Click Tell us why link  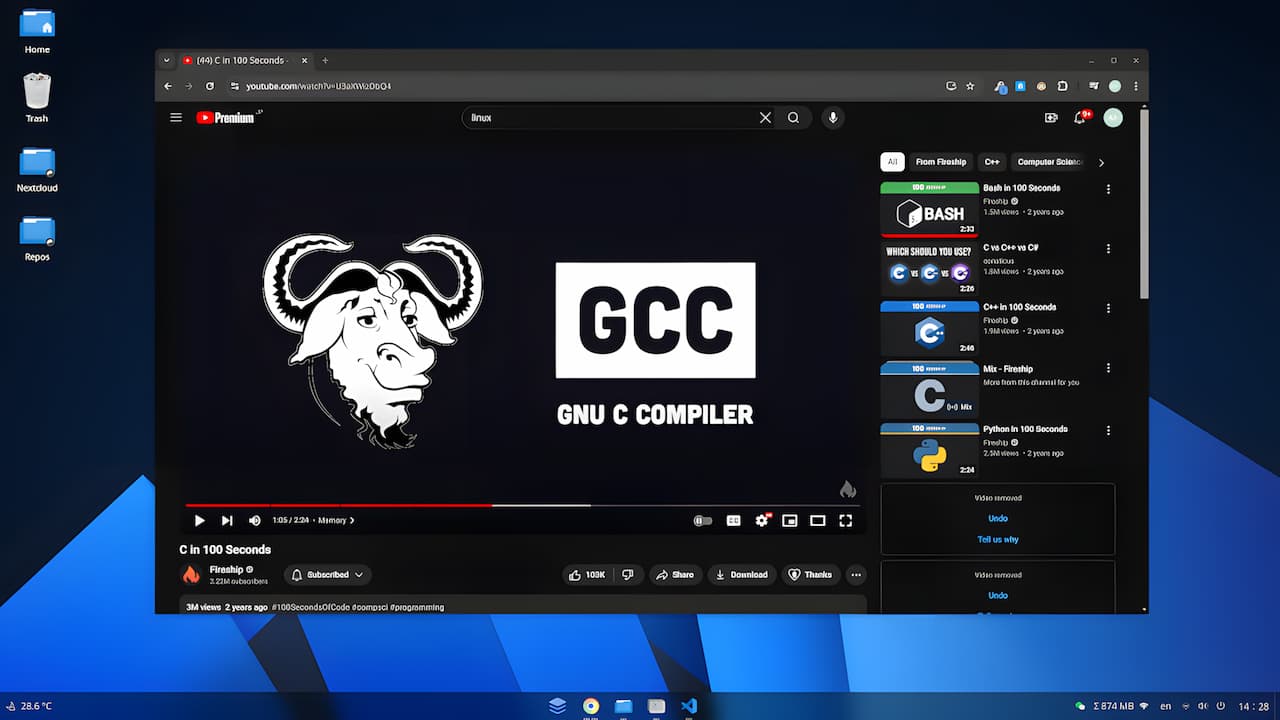[x=997, y=539]
